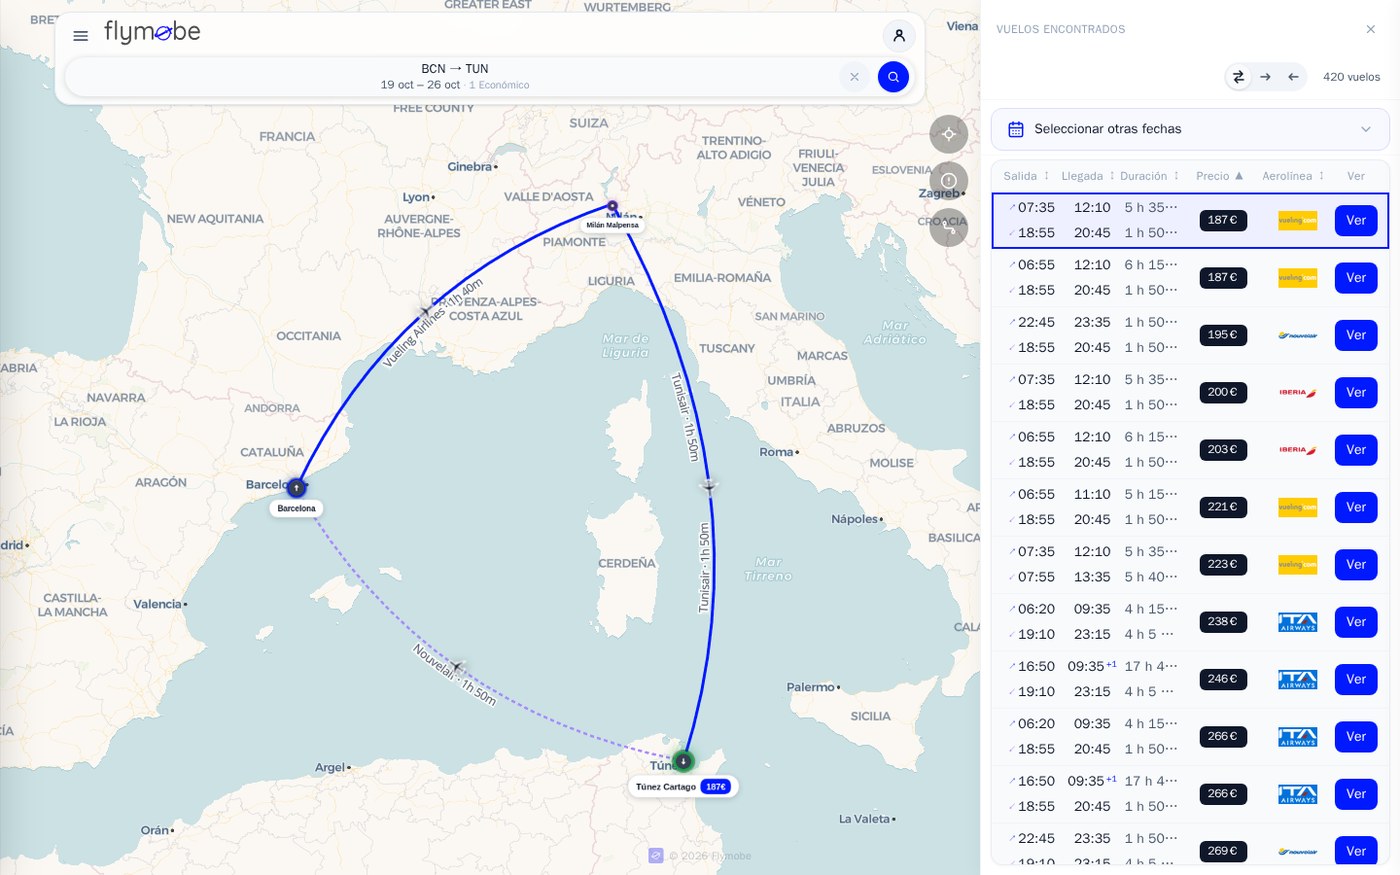Close the Vuelos Encontrados panel
The height and width of the screenshot is (875, 1400).
[1371, 29]
